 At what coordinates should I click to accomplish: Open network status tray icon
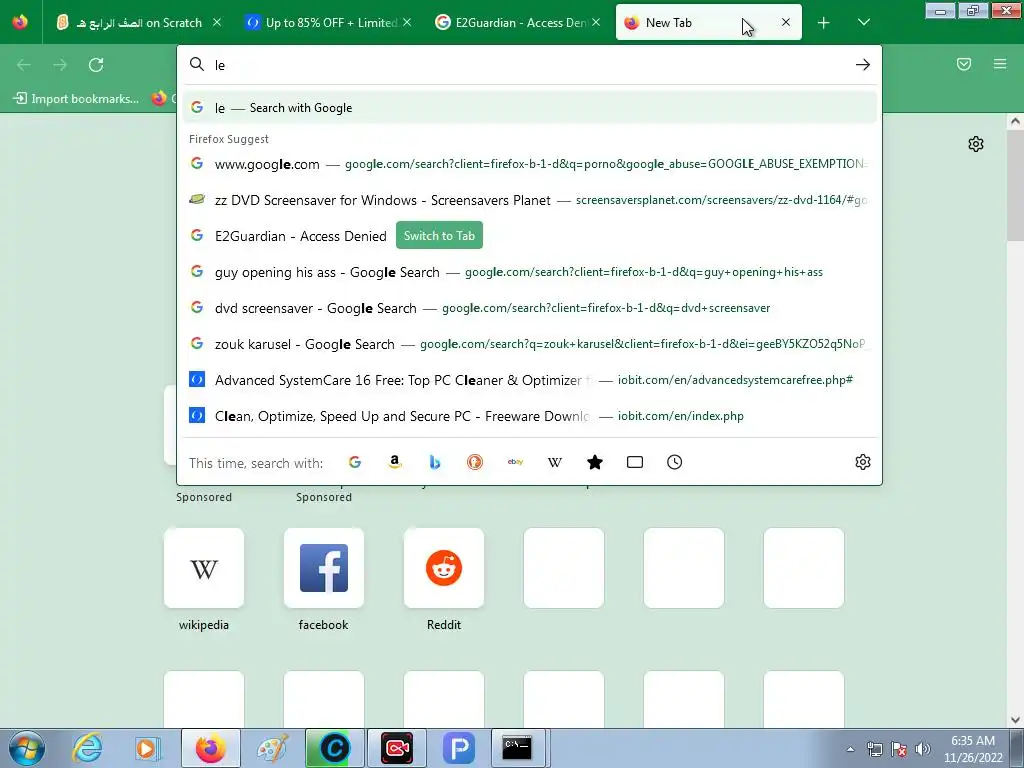(x=874, y=749)
